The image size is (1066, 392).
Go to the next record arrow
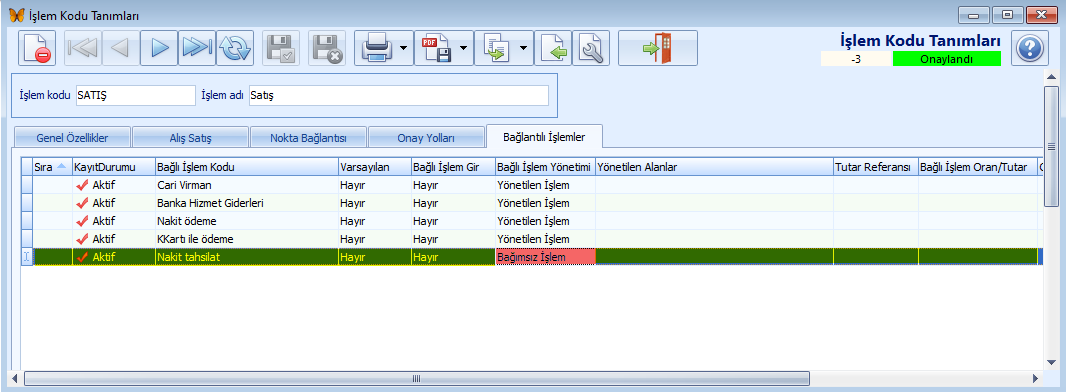pyautogui.click(x=159, y=48)
